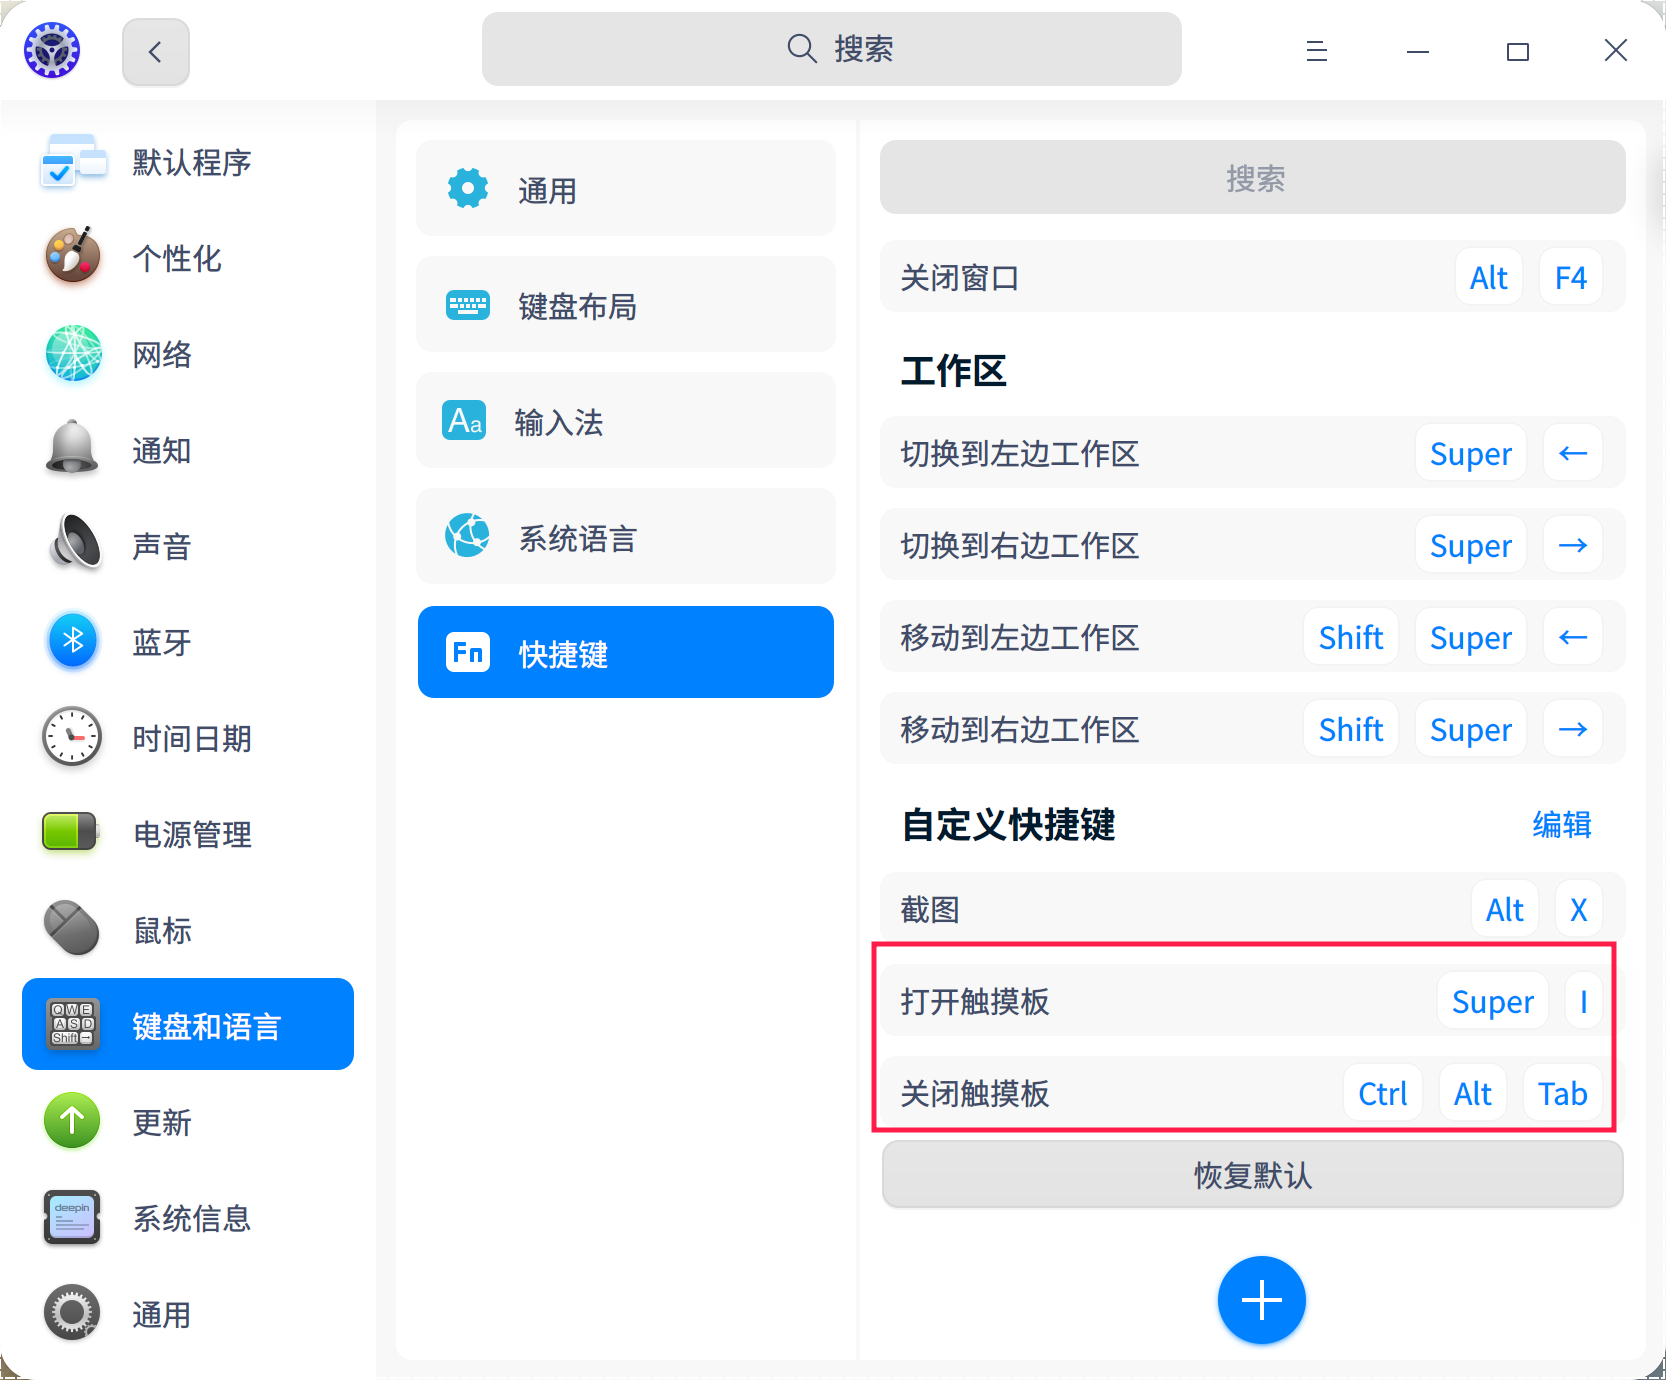
Task: Click the 输入法 Aa icon
Action: tap(465, 421)
